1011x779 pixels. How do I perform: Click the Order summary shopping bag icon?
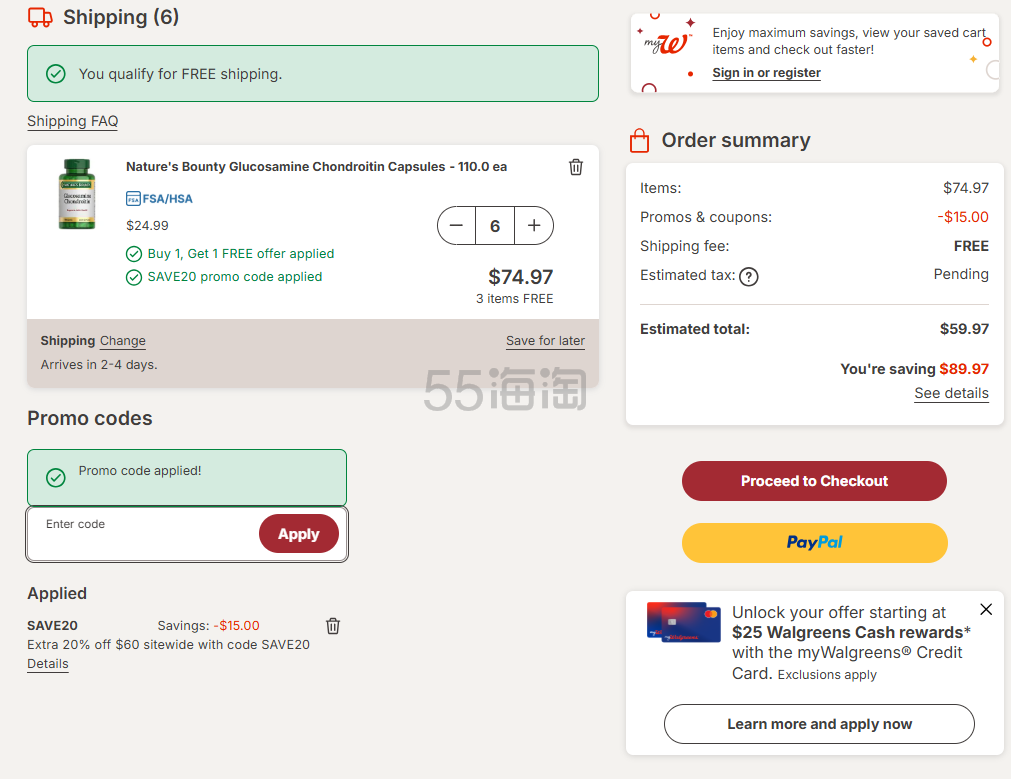639,141
